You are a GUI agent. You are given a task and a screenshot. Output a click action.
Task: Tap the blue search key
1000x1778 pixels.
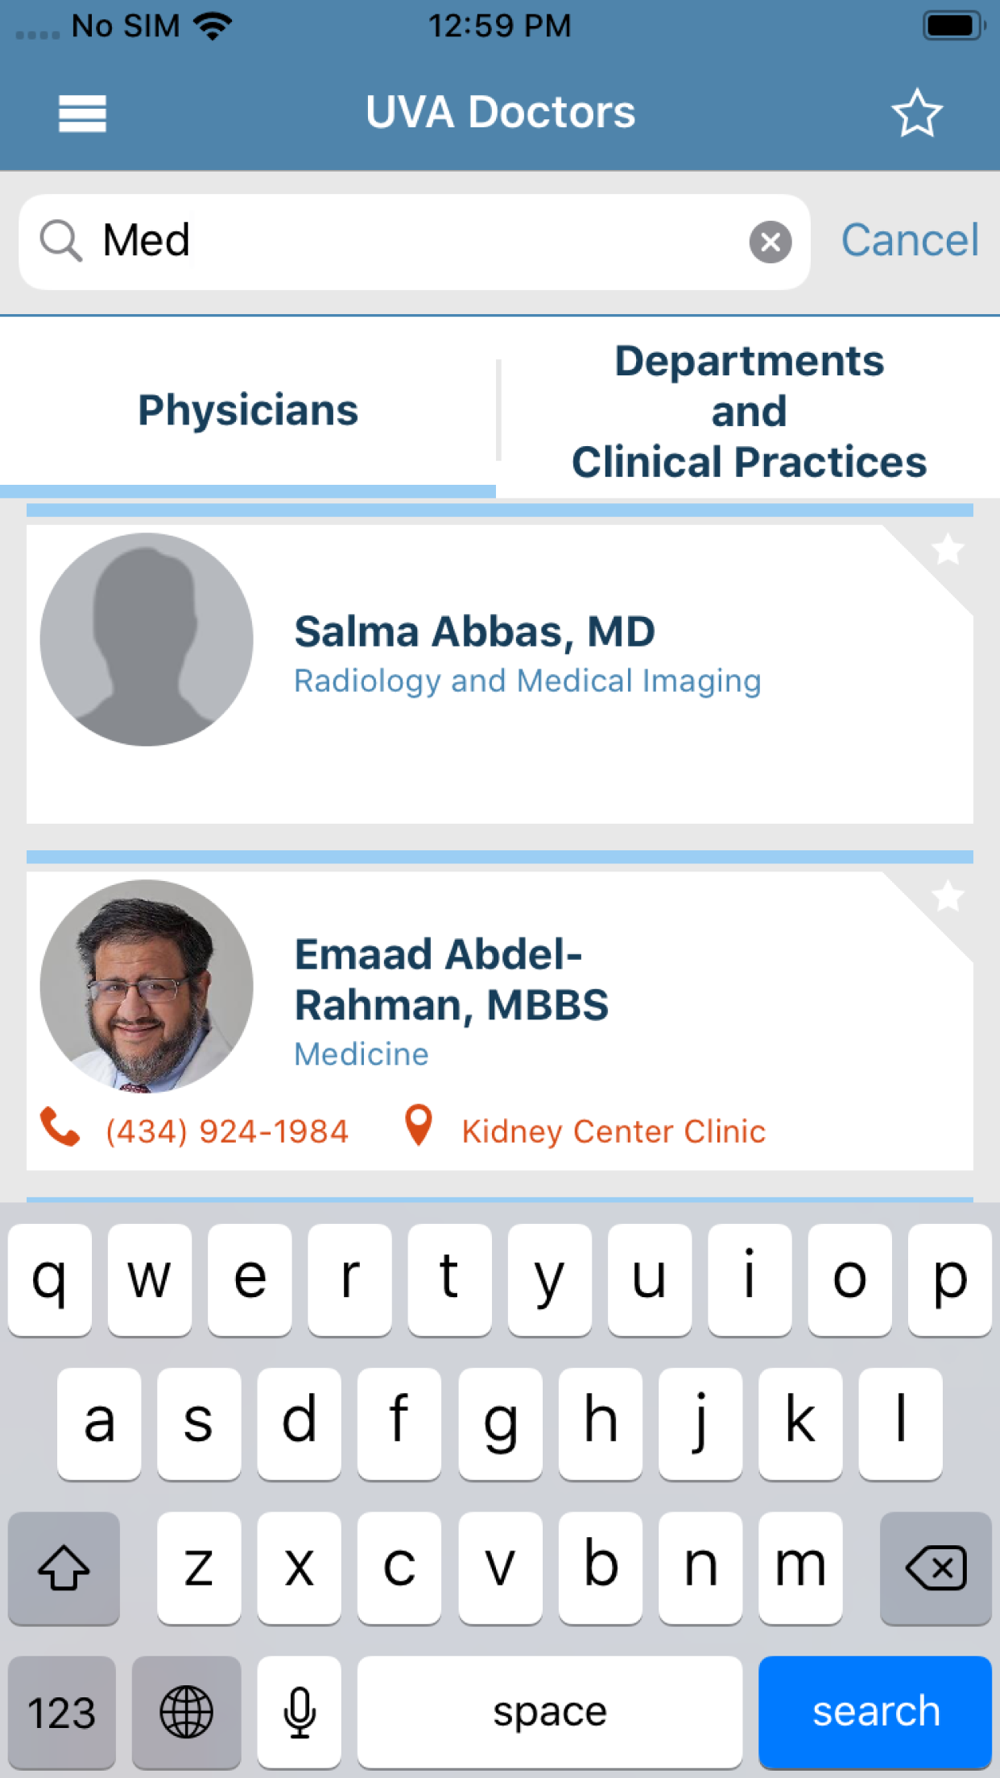pos(875,1712)
